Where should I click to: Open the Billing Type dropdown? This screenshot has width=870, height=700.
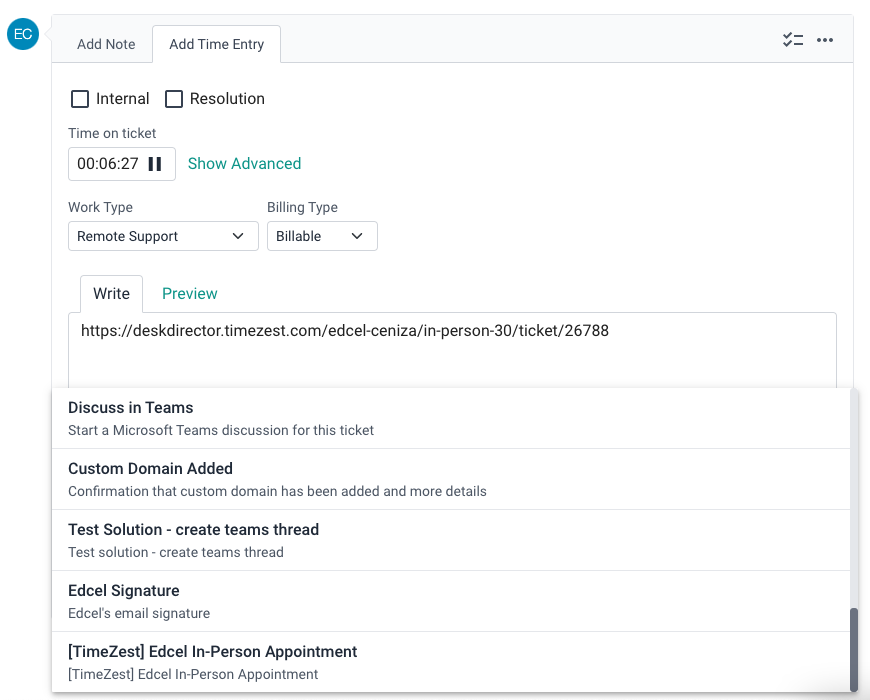pos(321,236)
